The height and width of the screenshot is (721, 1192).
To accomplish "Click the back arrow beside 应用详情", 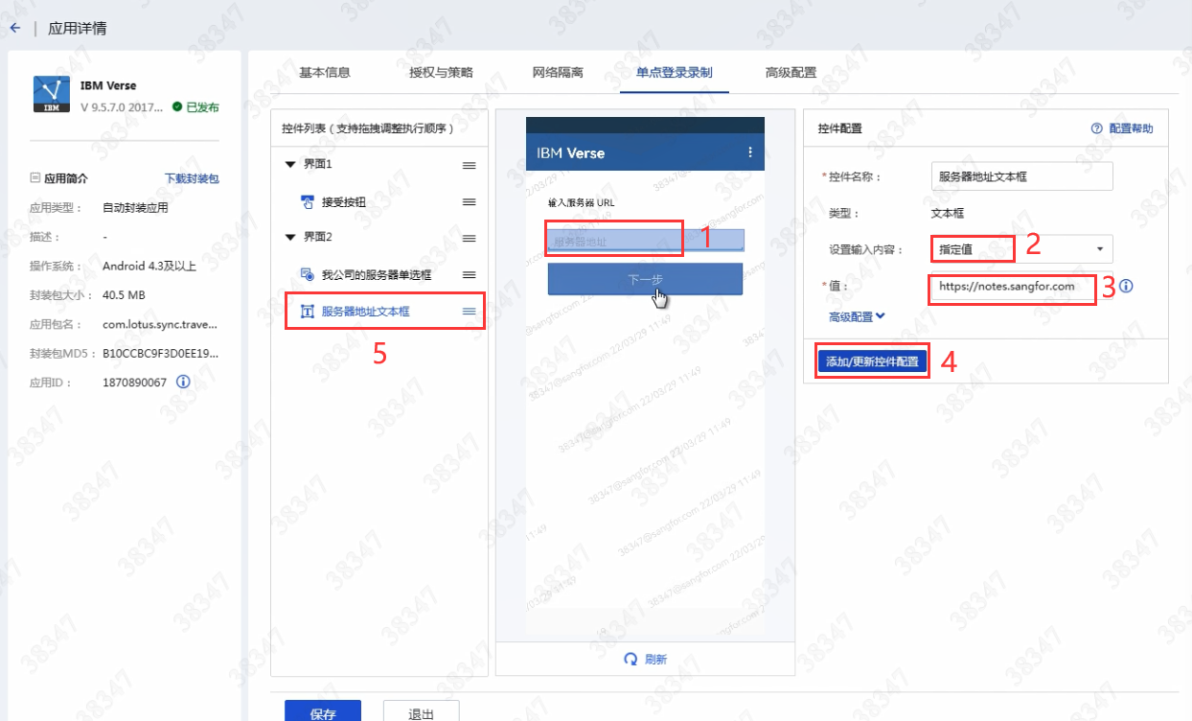I will point(15,28).
